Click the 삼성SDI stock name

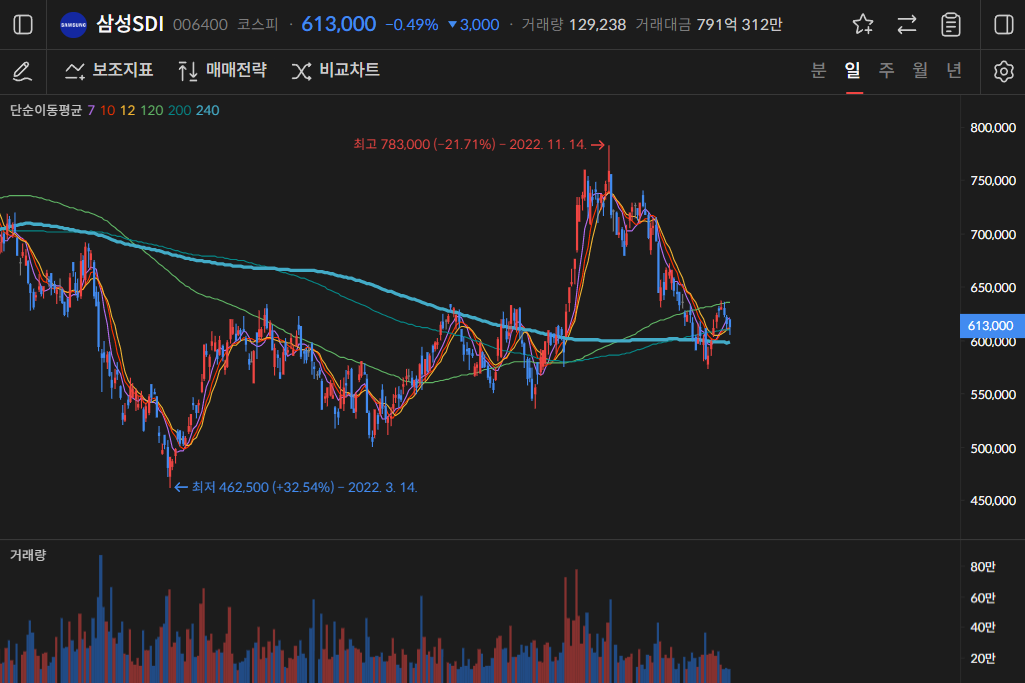[x=129, y=24]
